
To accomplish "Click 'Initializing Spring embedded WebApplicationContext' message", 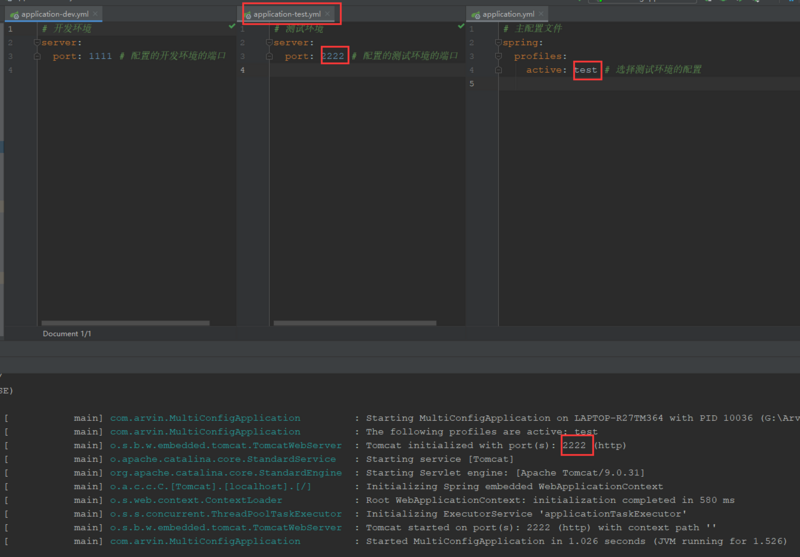I will pos(514,487).
